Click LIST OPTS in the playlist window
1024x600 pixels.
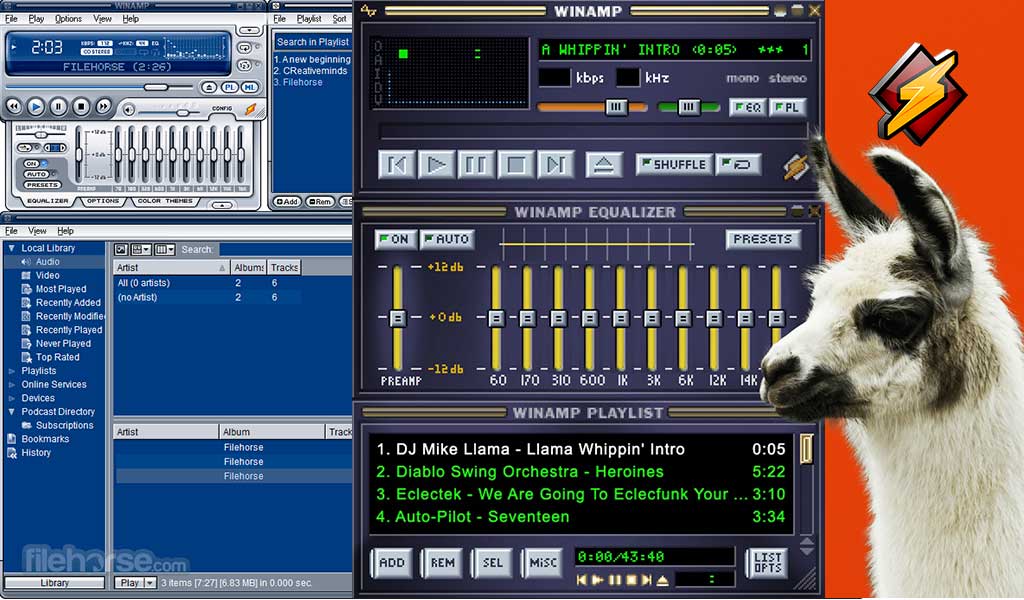(767, 563)
